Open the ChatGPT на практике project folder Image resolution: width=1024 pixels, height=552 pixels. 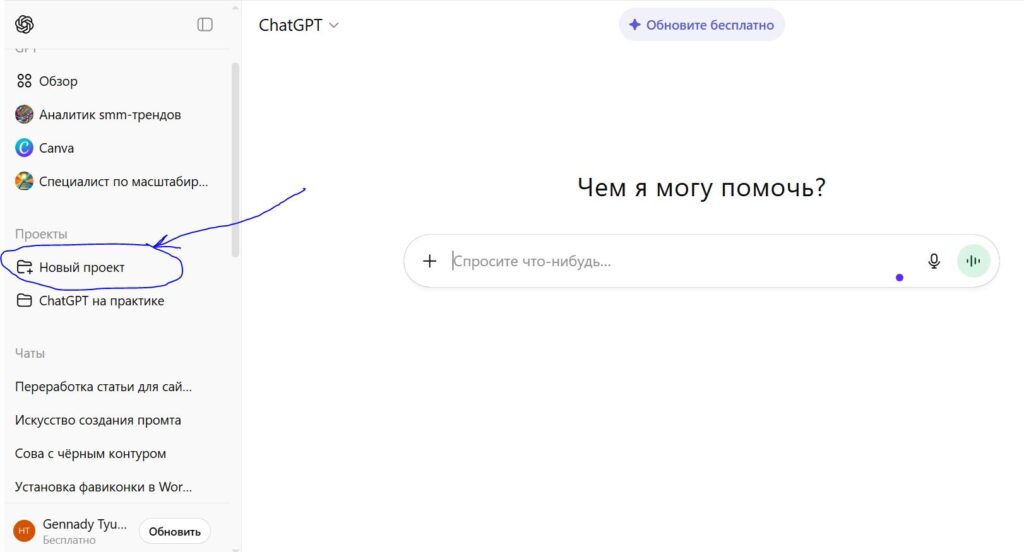[x=101, y=301]
